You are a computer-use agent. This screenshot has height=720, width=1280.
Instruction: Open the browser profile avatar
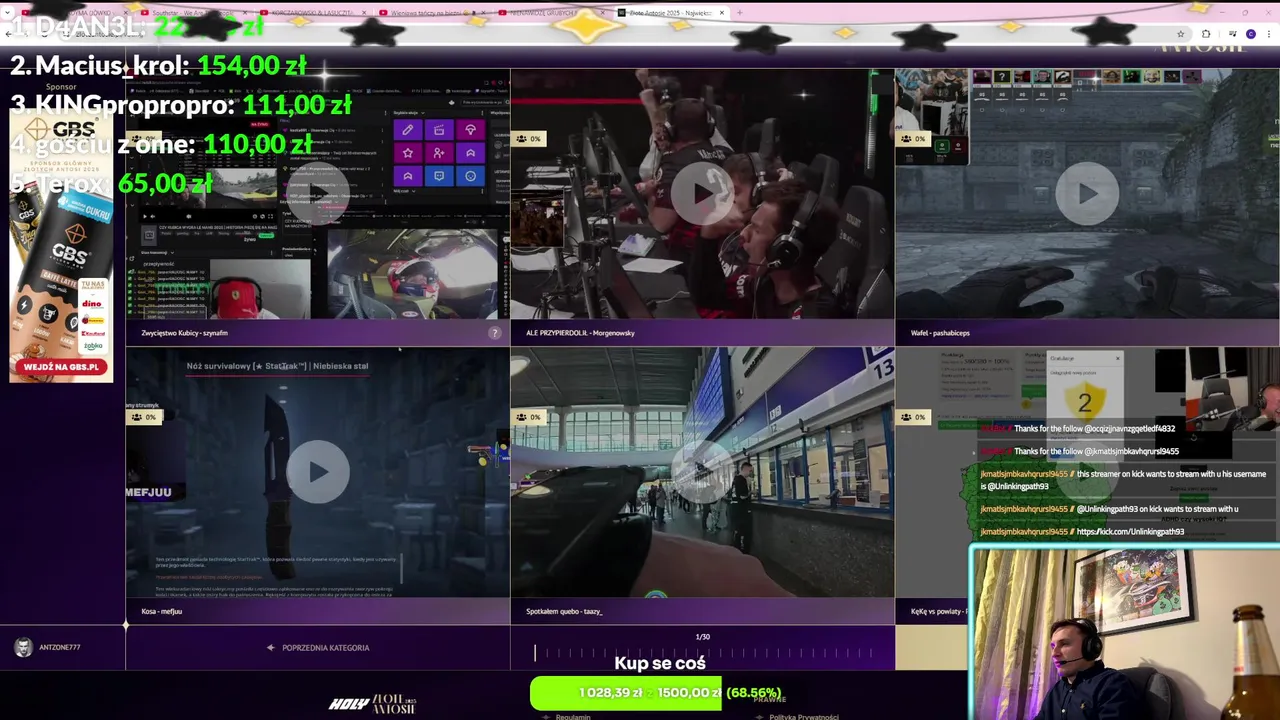point(1250,34)
